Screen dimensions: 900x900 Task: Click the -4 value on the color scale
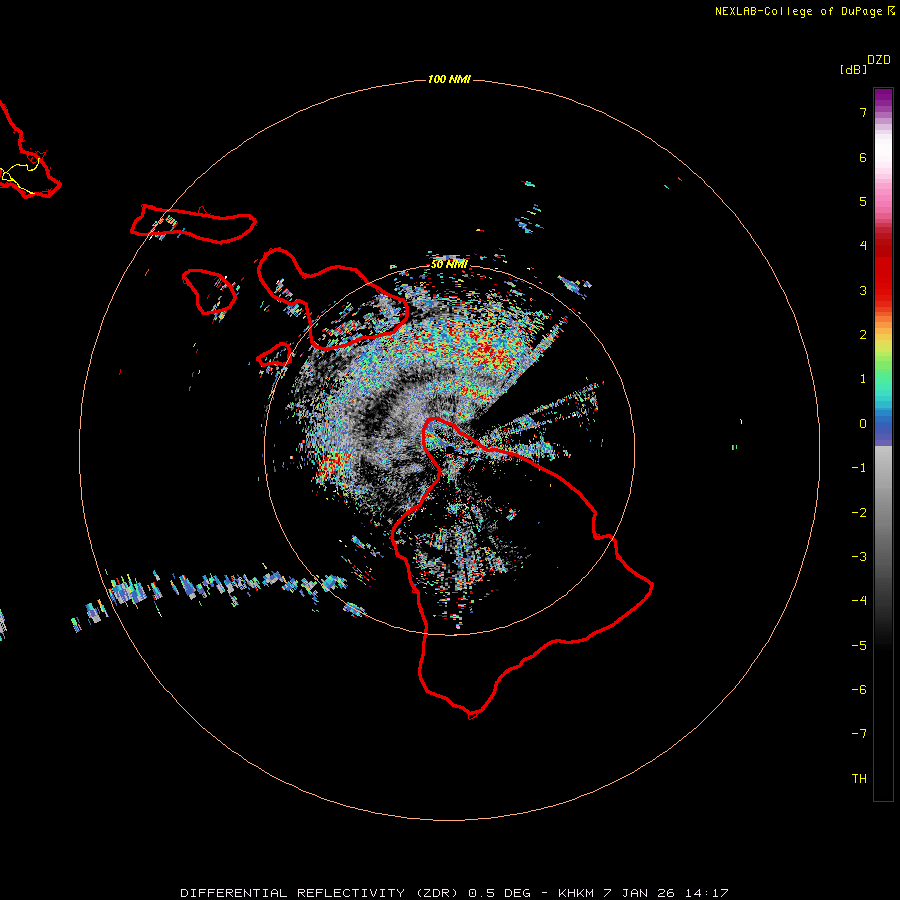pyautogui.click(x=859, y=600)
